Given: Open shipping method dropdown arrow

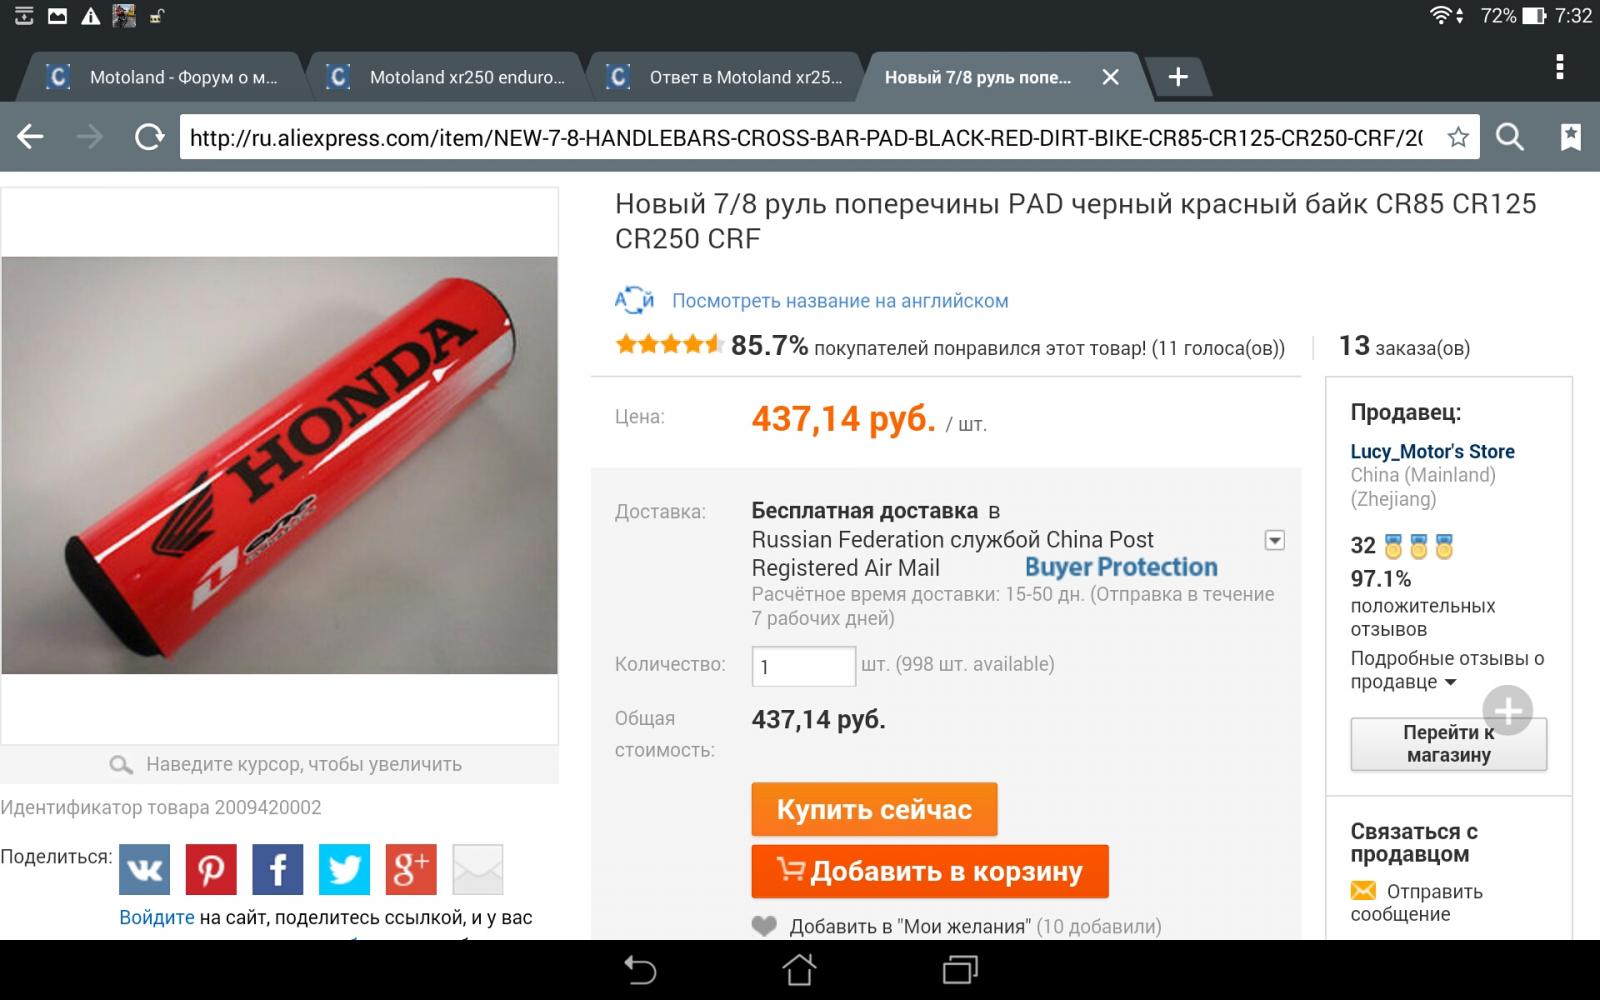Looking at the screenshot, I should point(1275,540).
